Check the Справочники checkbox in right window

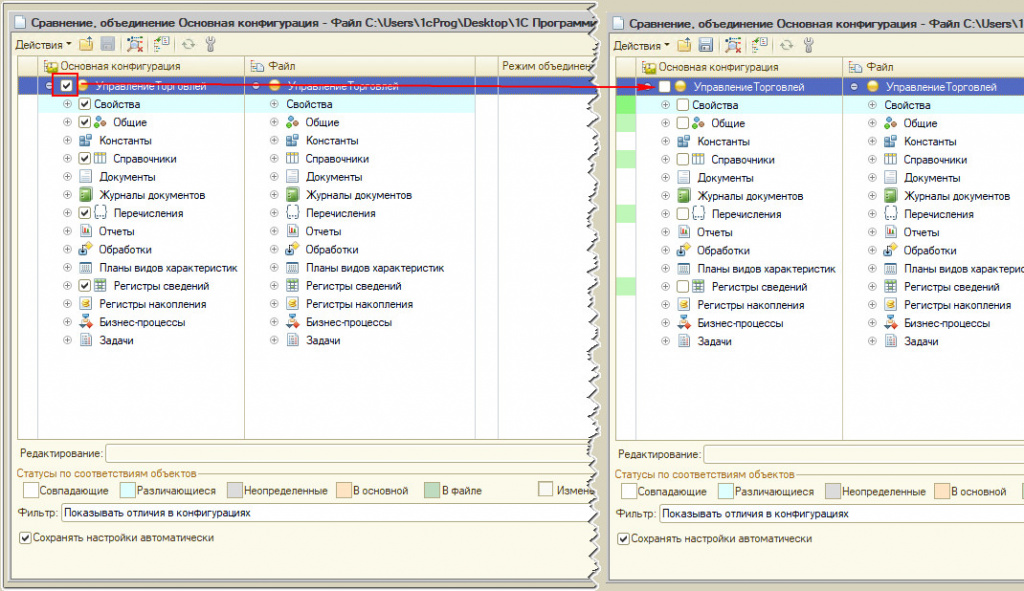(x=682, y=159)
